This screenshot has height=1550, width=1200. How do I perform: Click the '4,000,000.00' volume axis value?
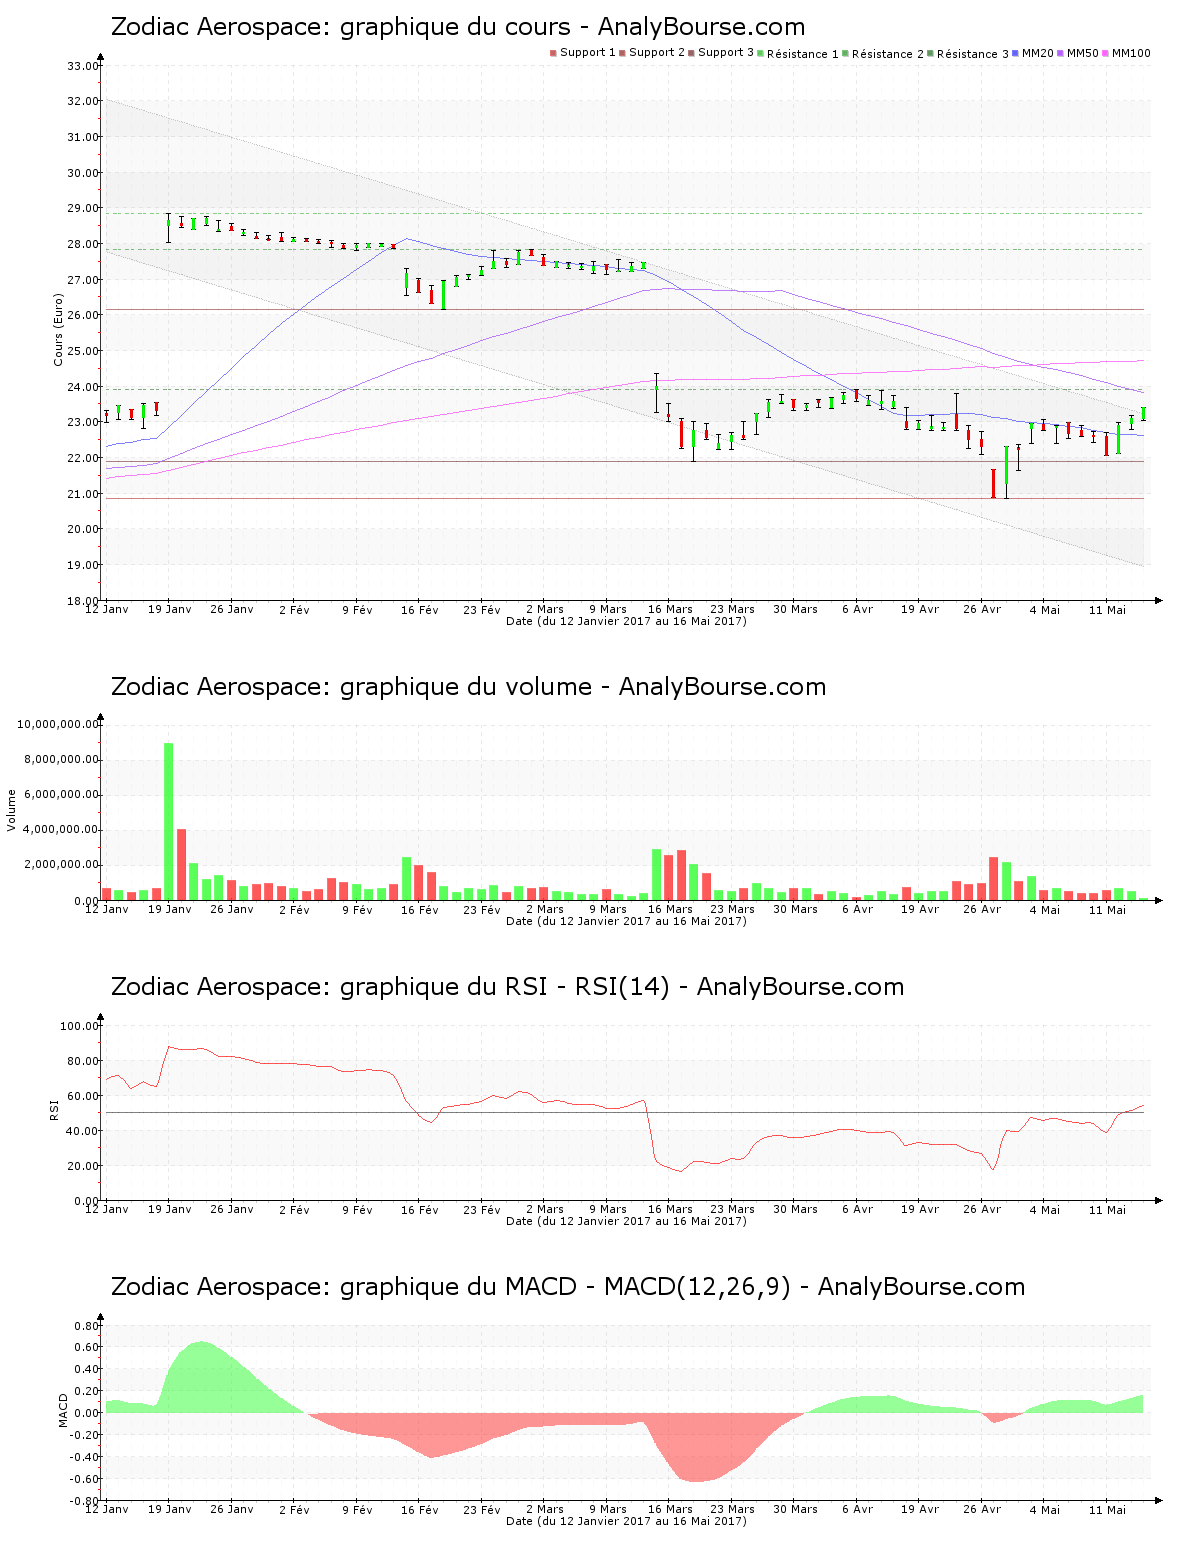pyautogui.click(x=62, y=830)
